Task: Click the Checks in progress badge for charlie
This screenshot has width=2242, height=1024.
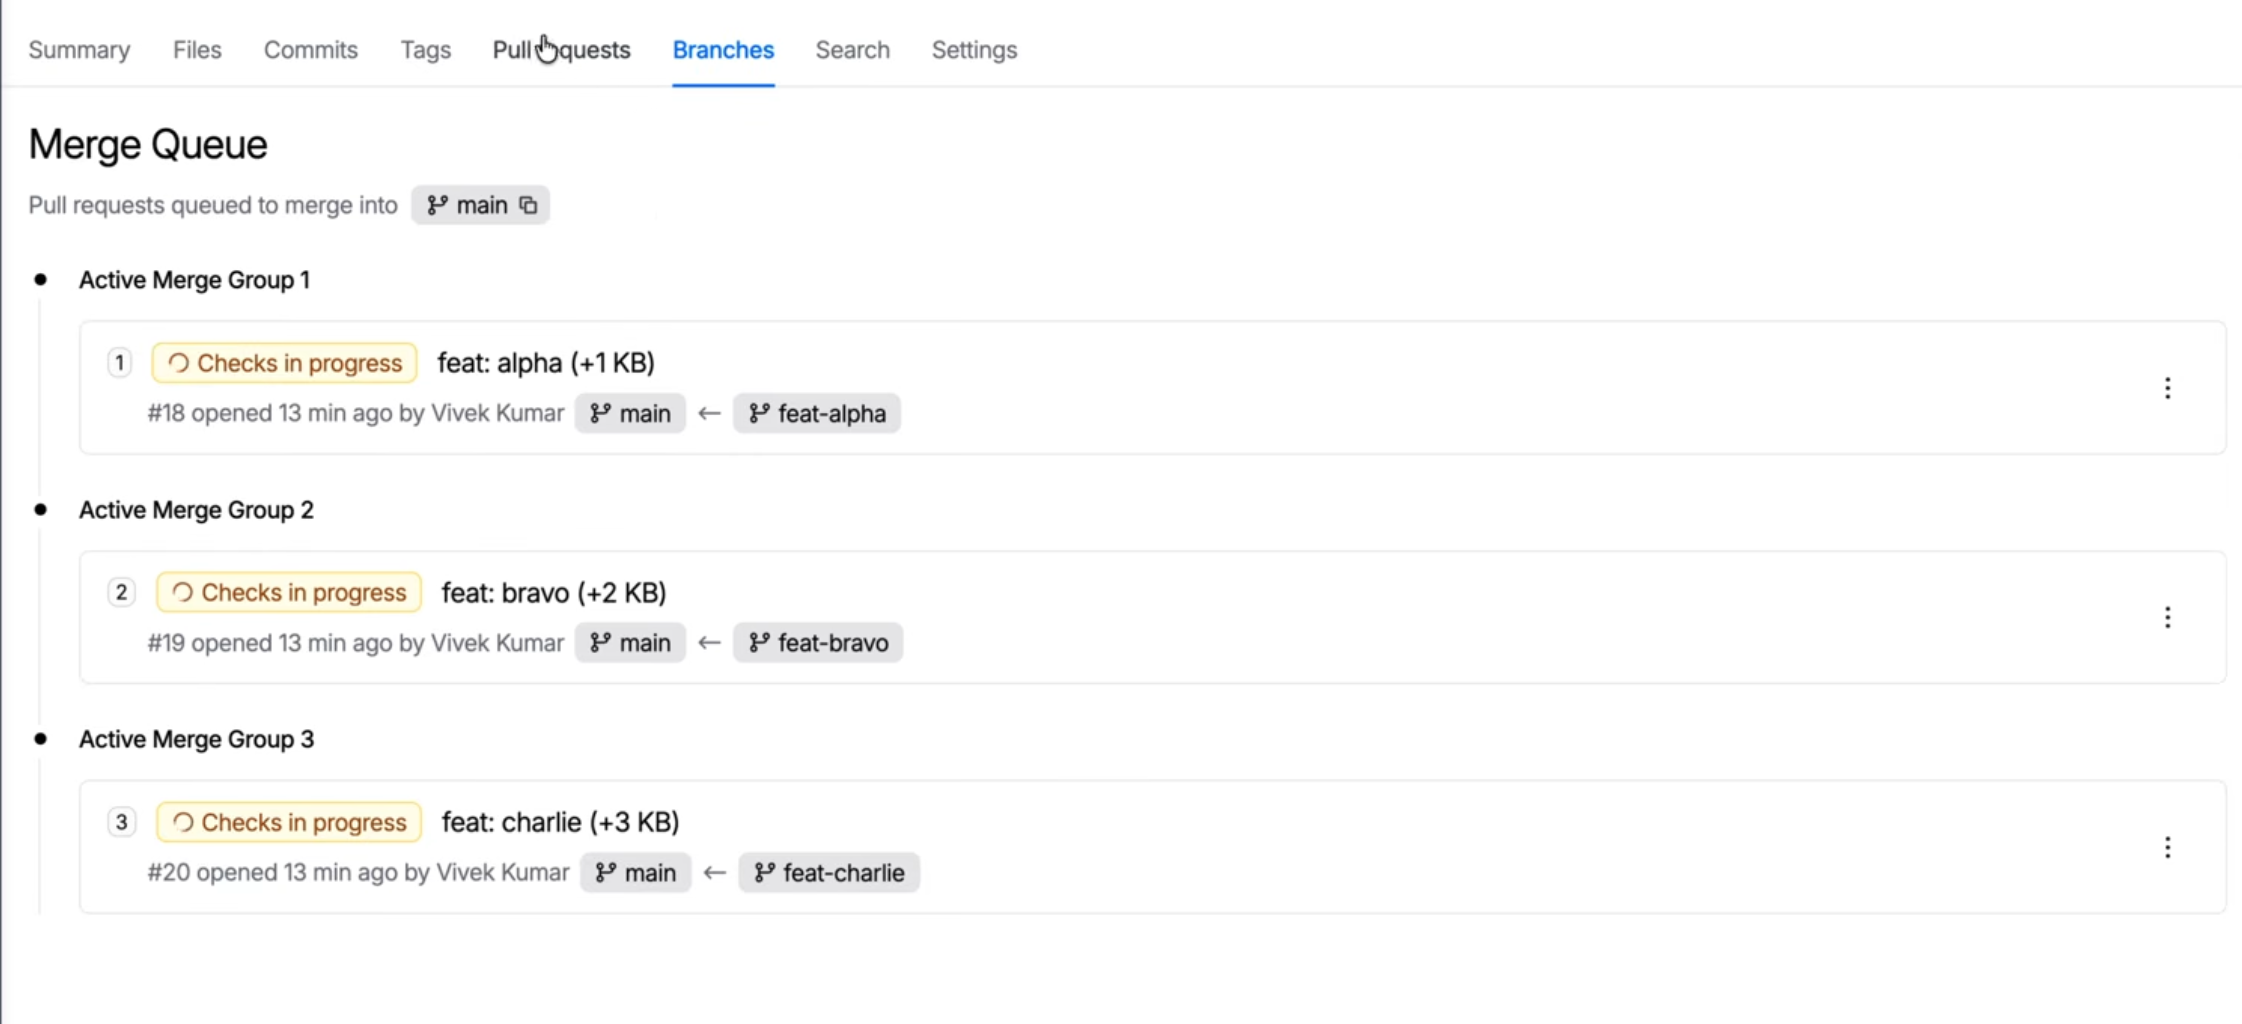Action: 289,822
